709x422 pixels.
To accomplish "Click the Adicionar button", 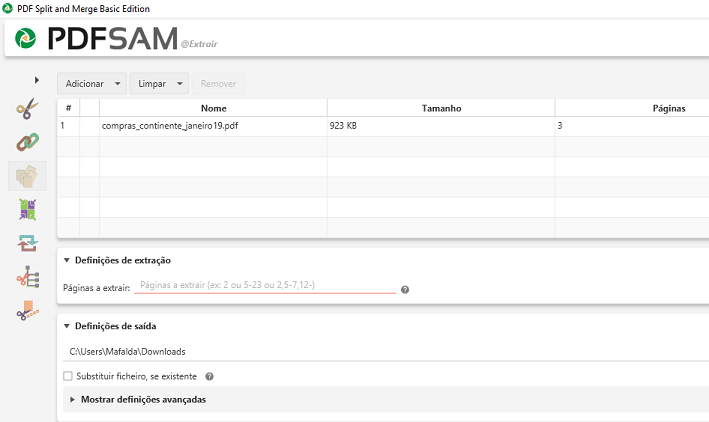I will (85, 84).
